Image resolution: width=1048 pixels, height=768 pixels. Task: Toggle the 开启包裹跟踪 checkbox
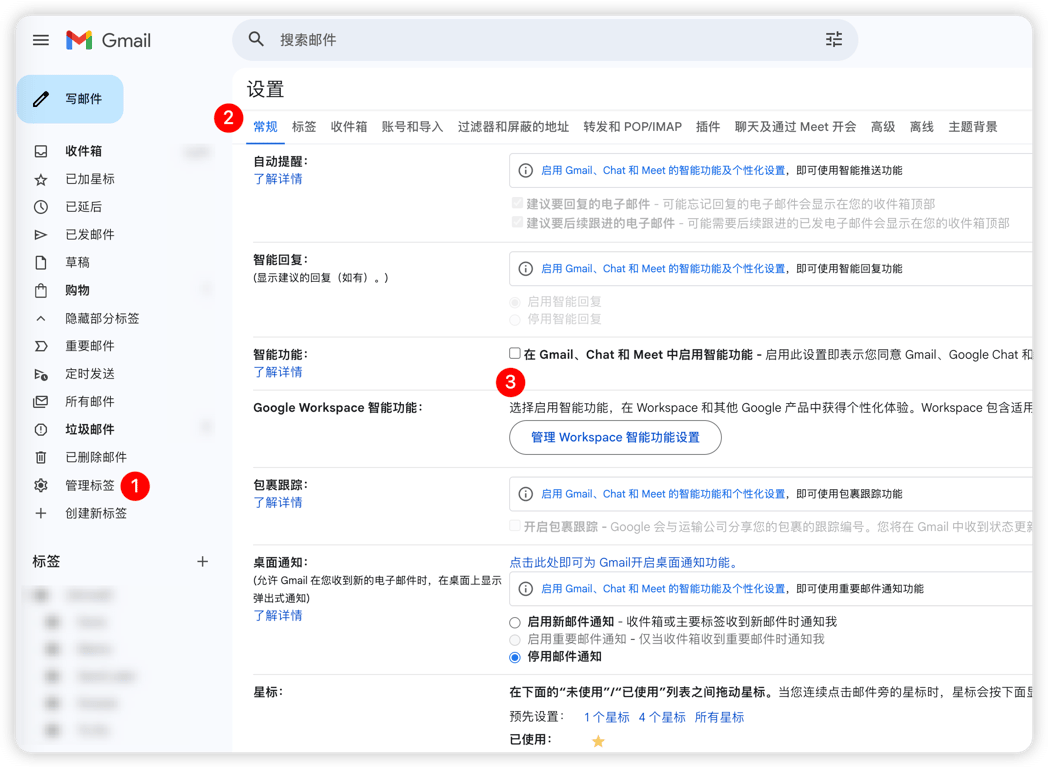(515, 525)
